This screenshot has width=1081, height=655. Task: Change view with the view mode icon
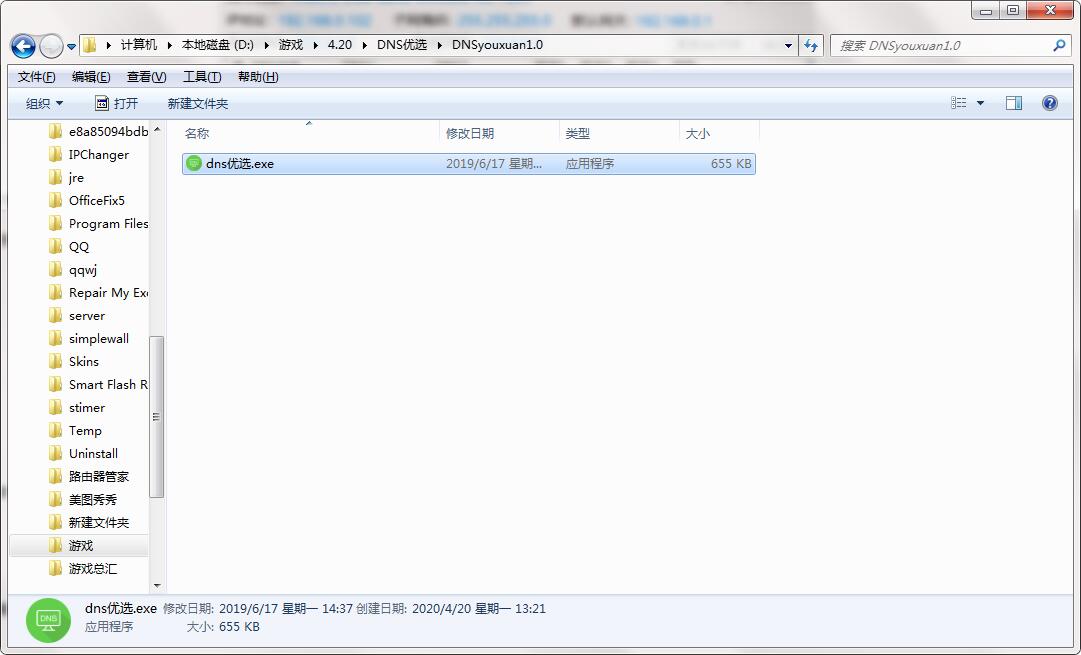[958, 103]
